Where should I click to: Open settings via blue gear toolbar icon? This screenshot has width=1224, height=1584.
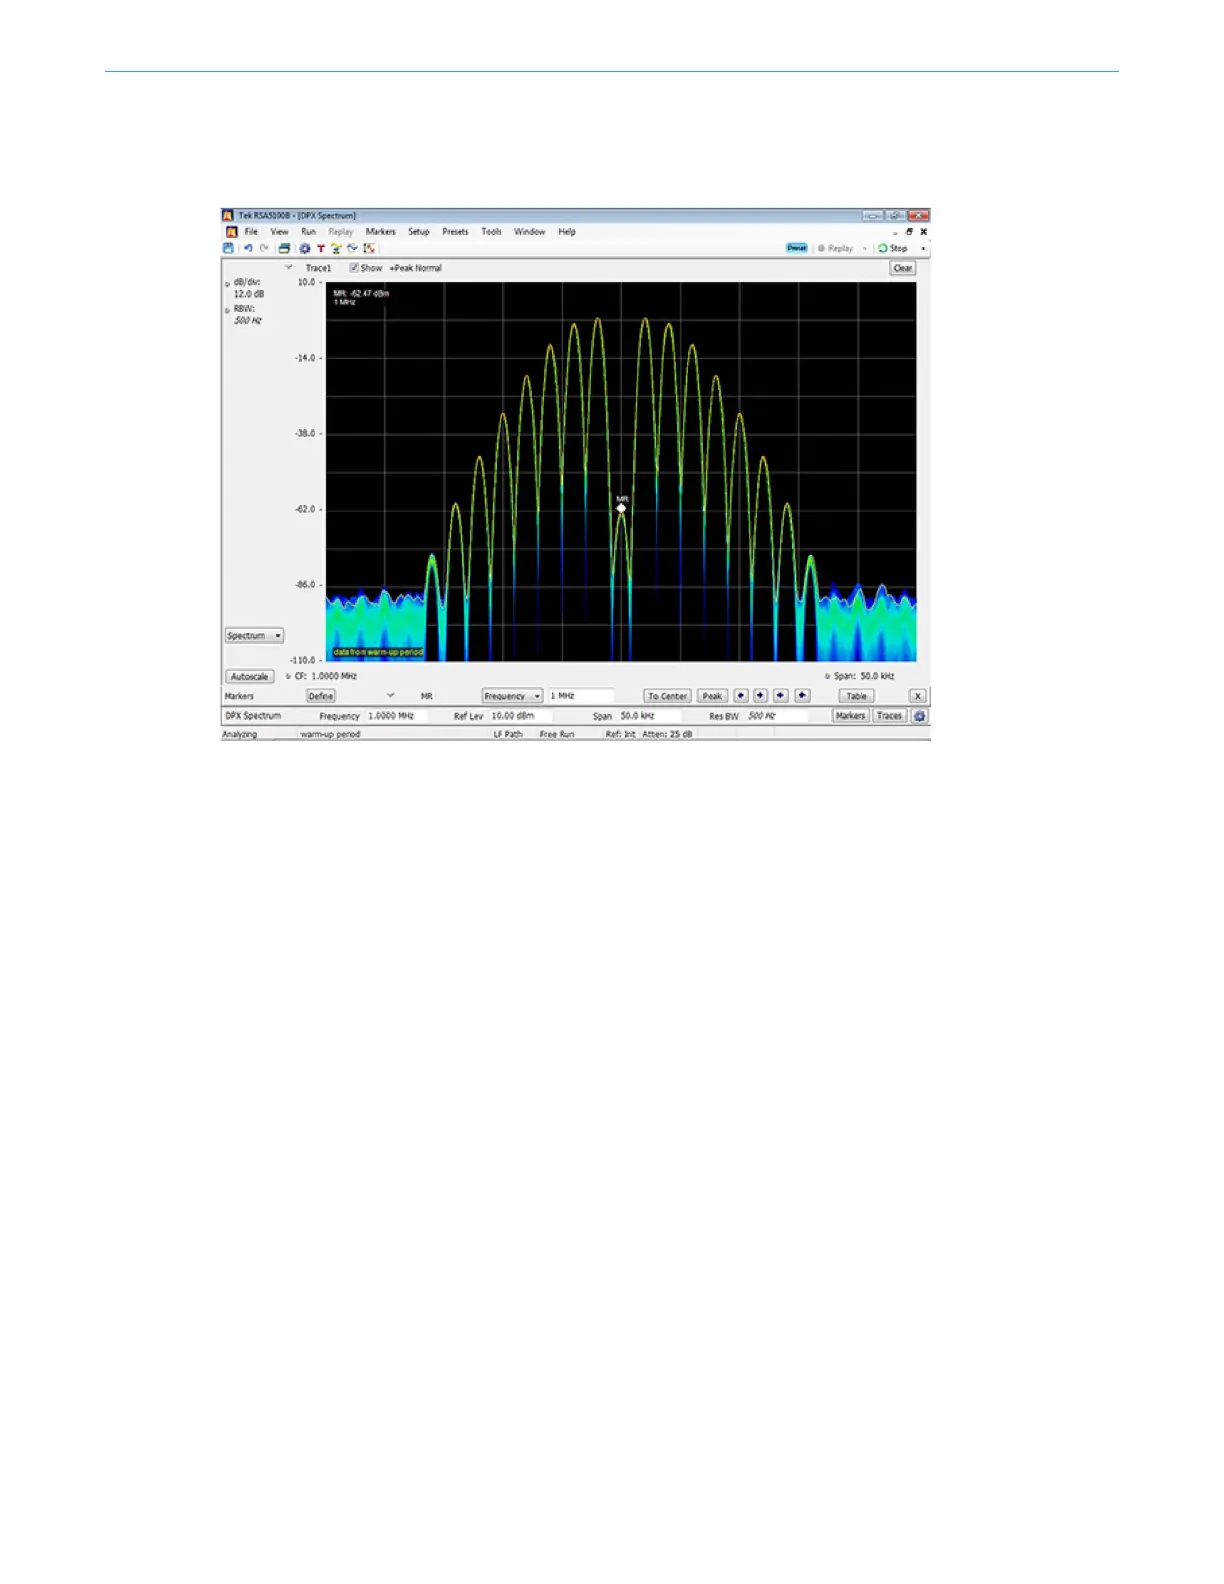tap(304, 248)
